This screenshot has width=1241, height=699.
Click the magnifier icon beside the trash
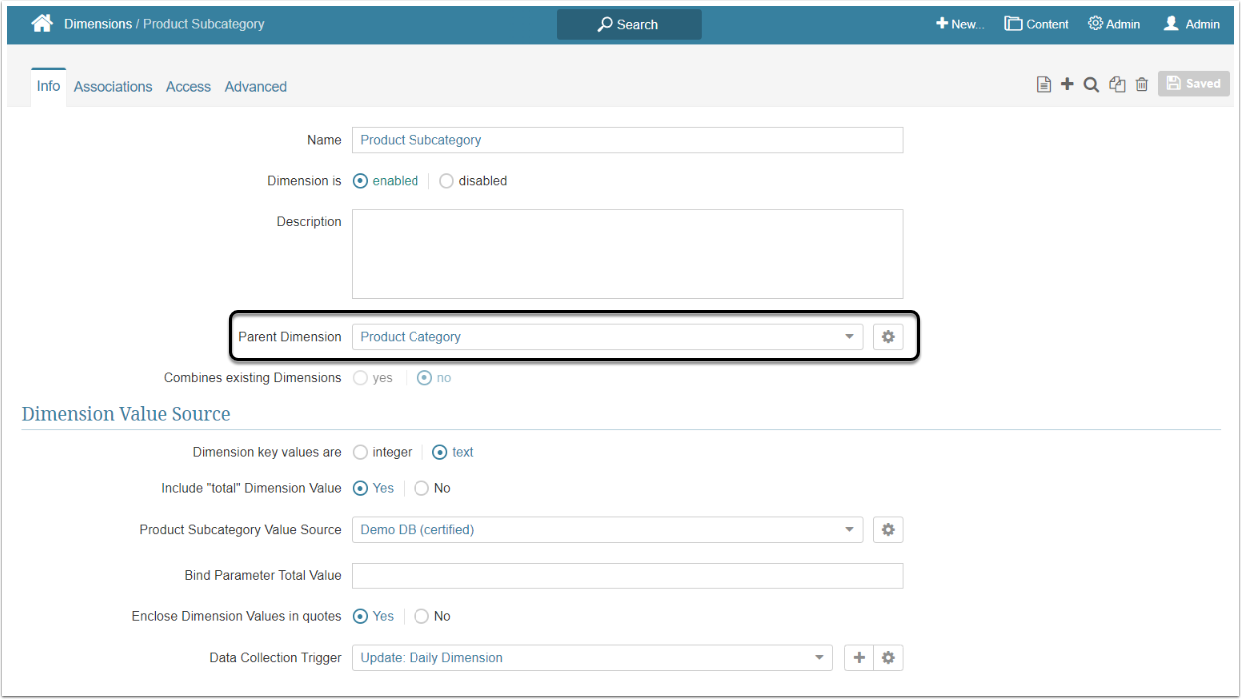[x=1091, y=85]
